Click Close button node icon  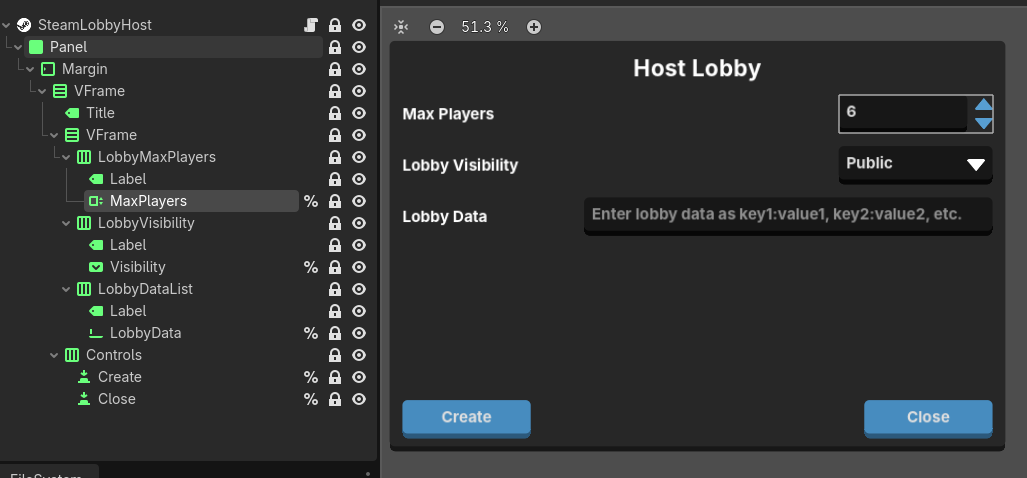(84, 399)
